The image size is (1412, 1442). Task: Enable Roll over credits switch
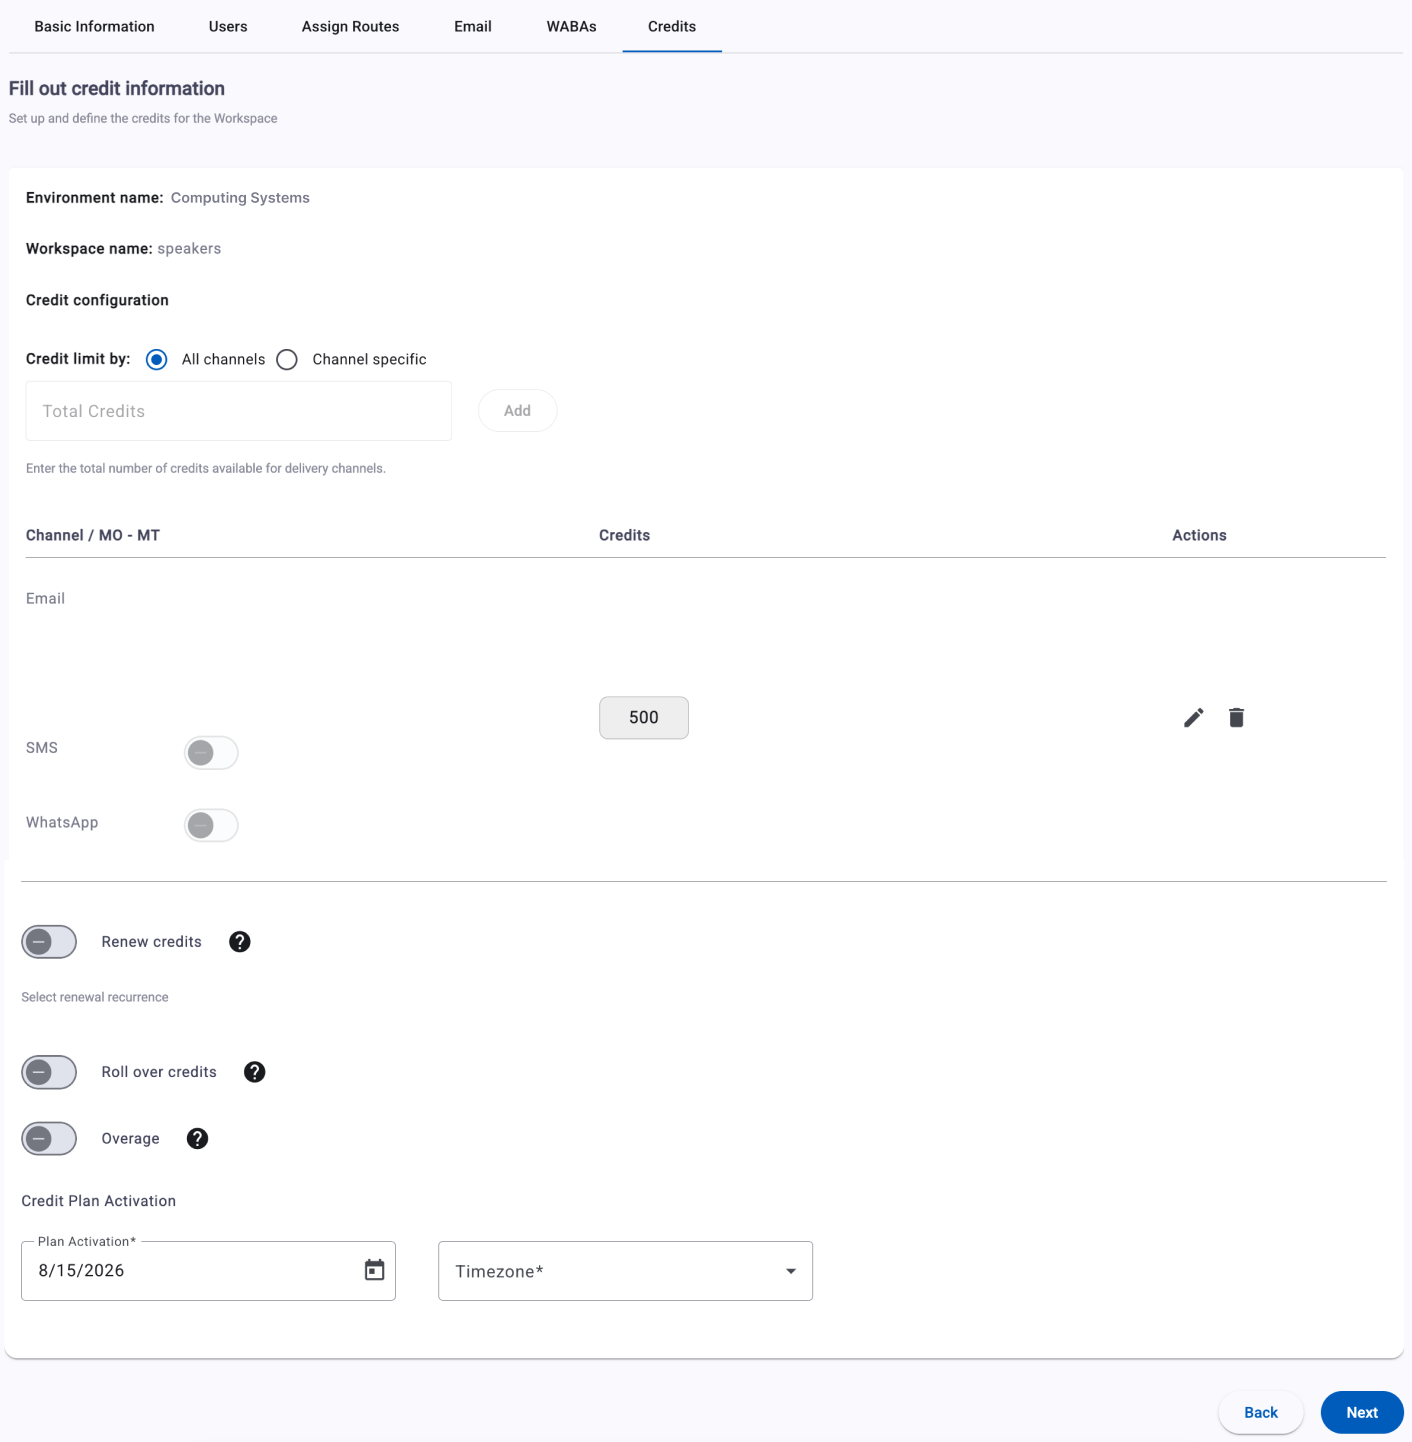[x=49, y=1072]
